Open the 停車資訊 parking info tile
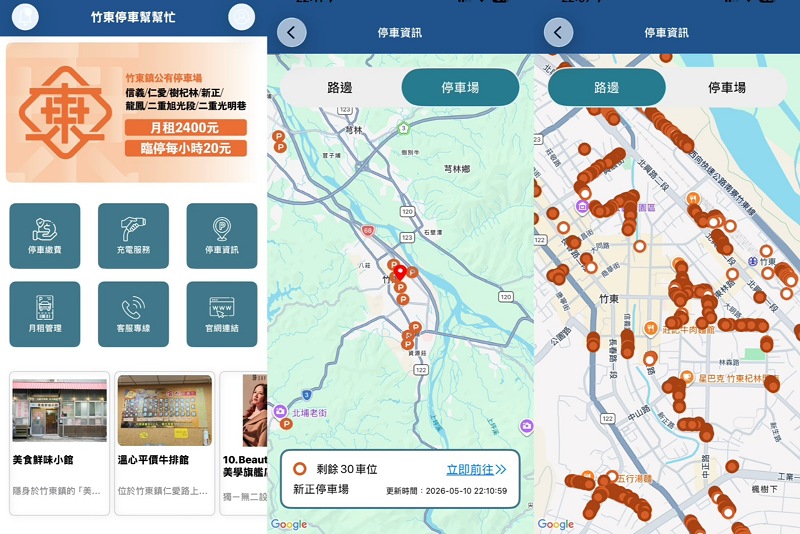 point(222,236)
